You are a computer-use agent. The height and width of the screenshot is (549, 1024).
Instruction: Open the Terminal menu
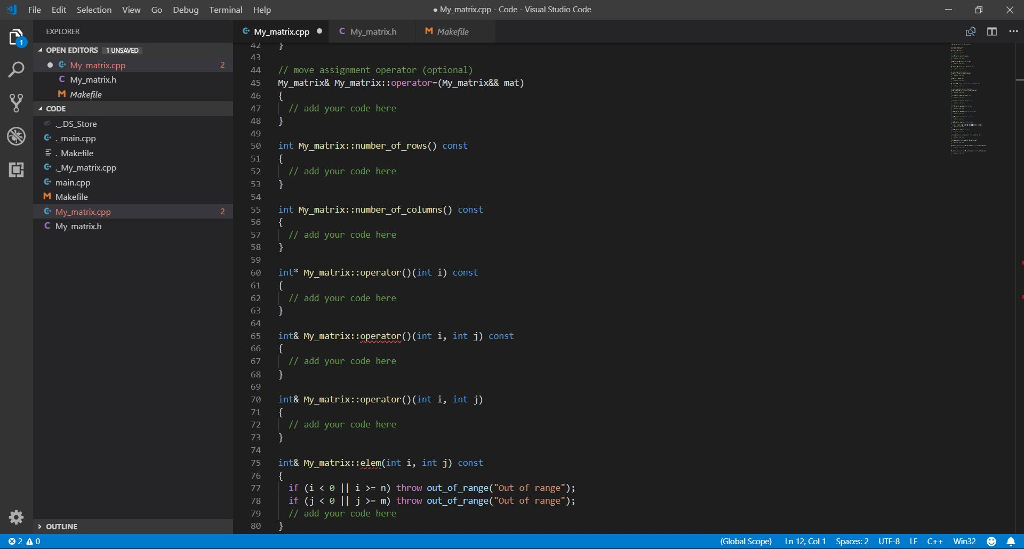point(226,10)
